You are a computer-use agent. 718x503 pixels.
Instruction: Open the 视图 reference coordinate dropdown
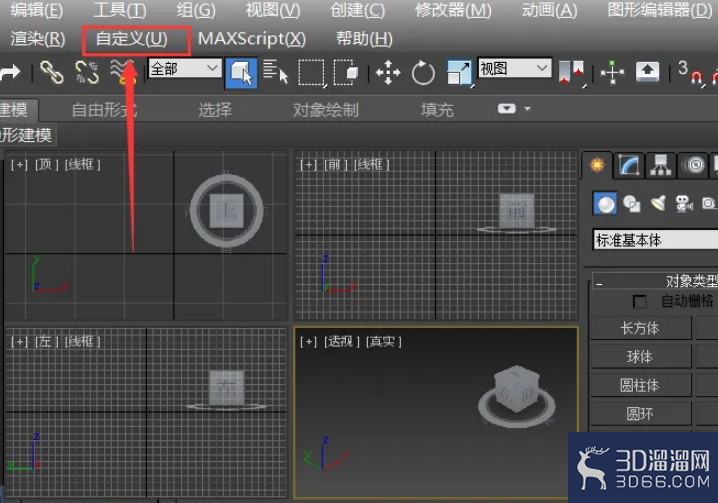click(x=514, y=68)
